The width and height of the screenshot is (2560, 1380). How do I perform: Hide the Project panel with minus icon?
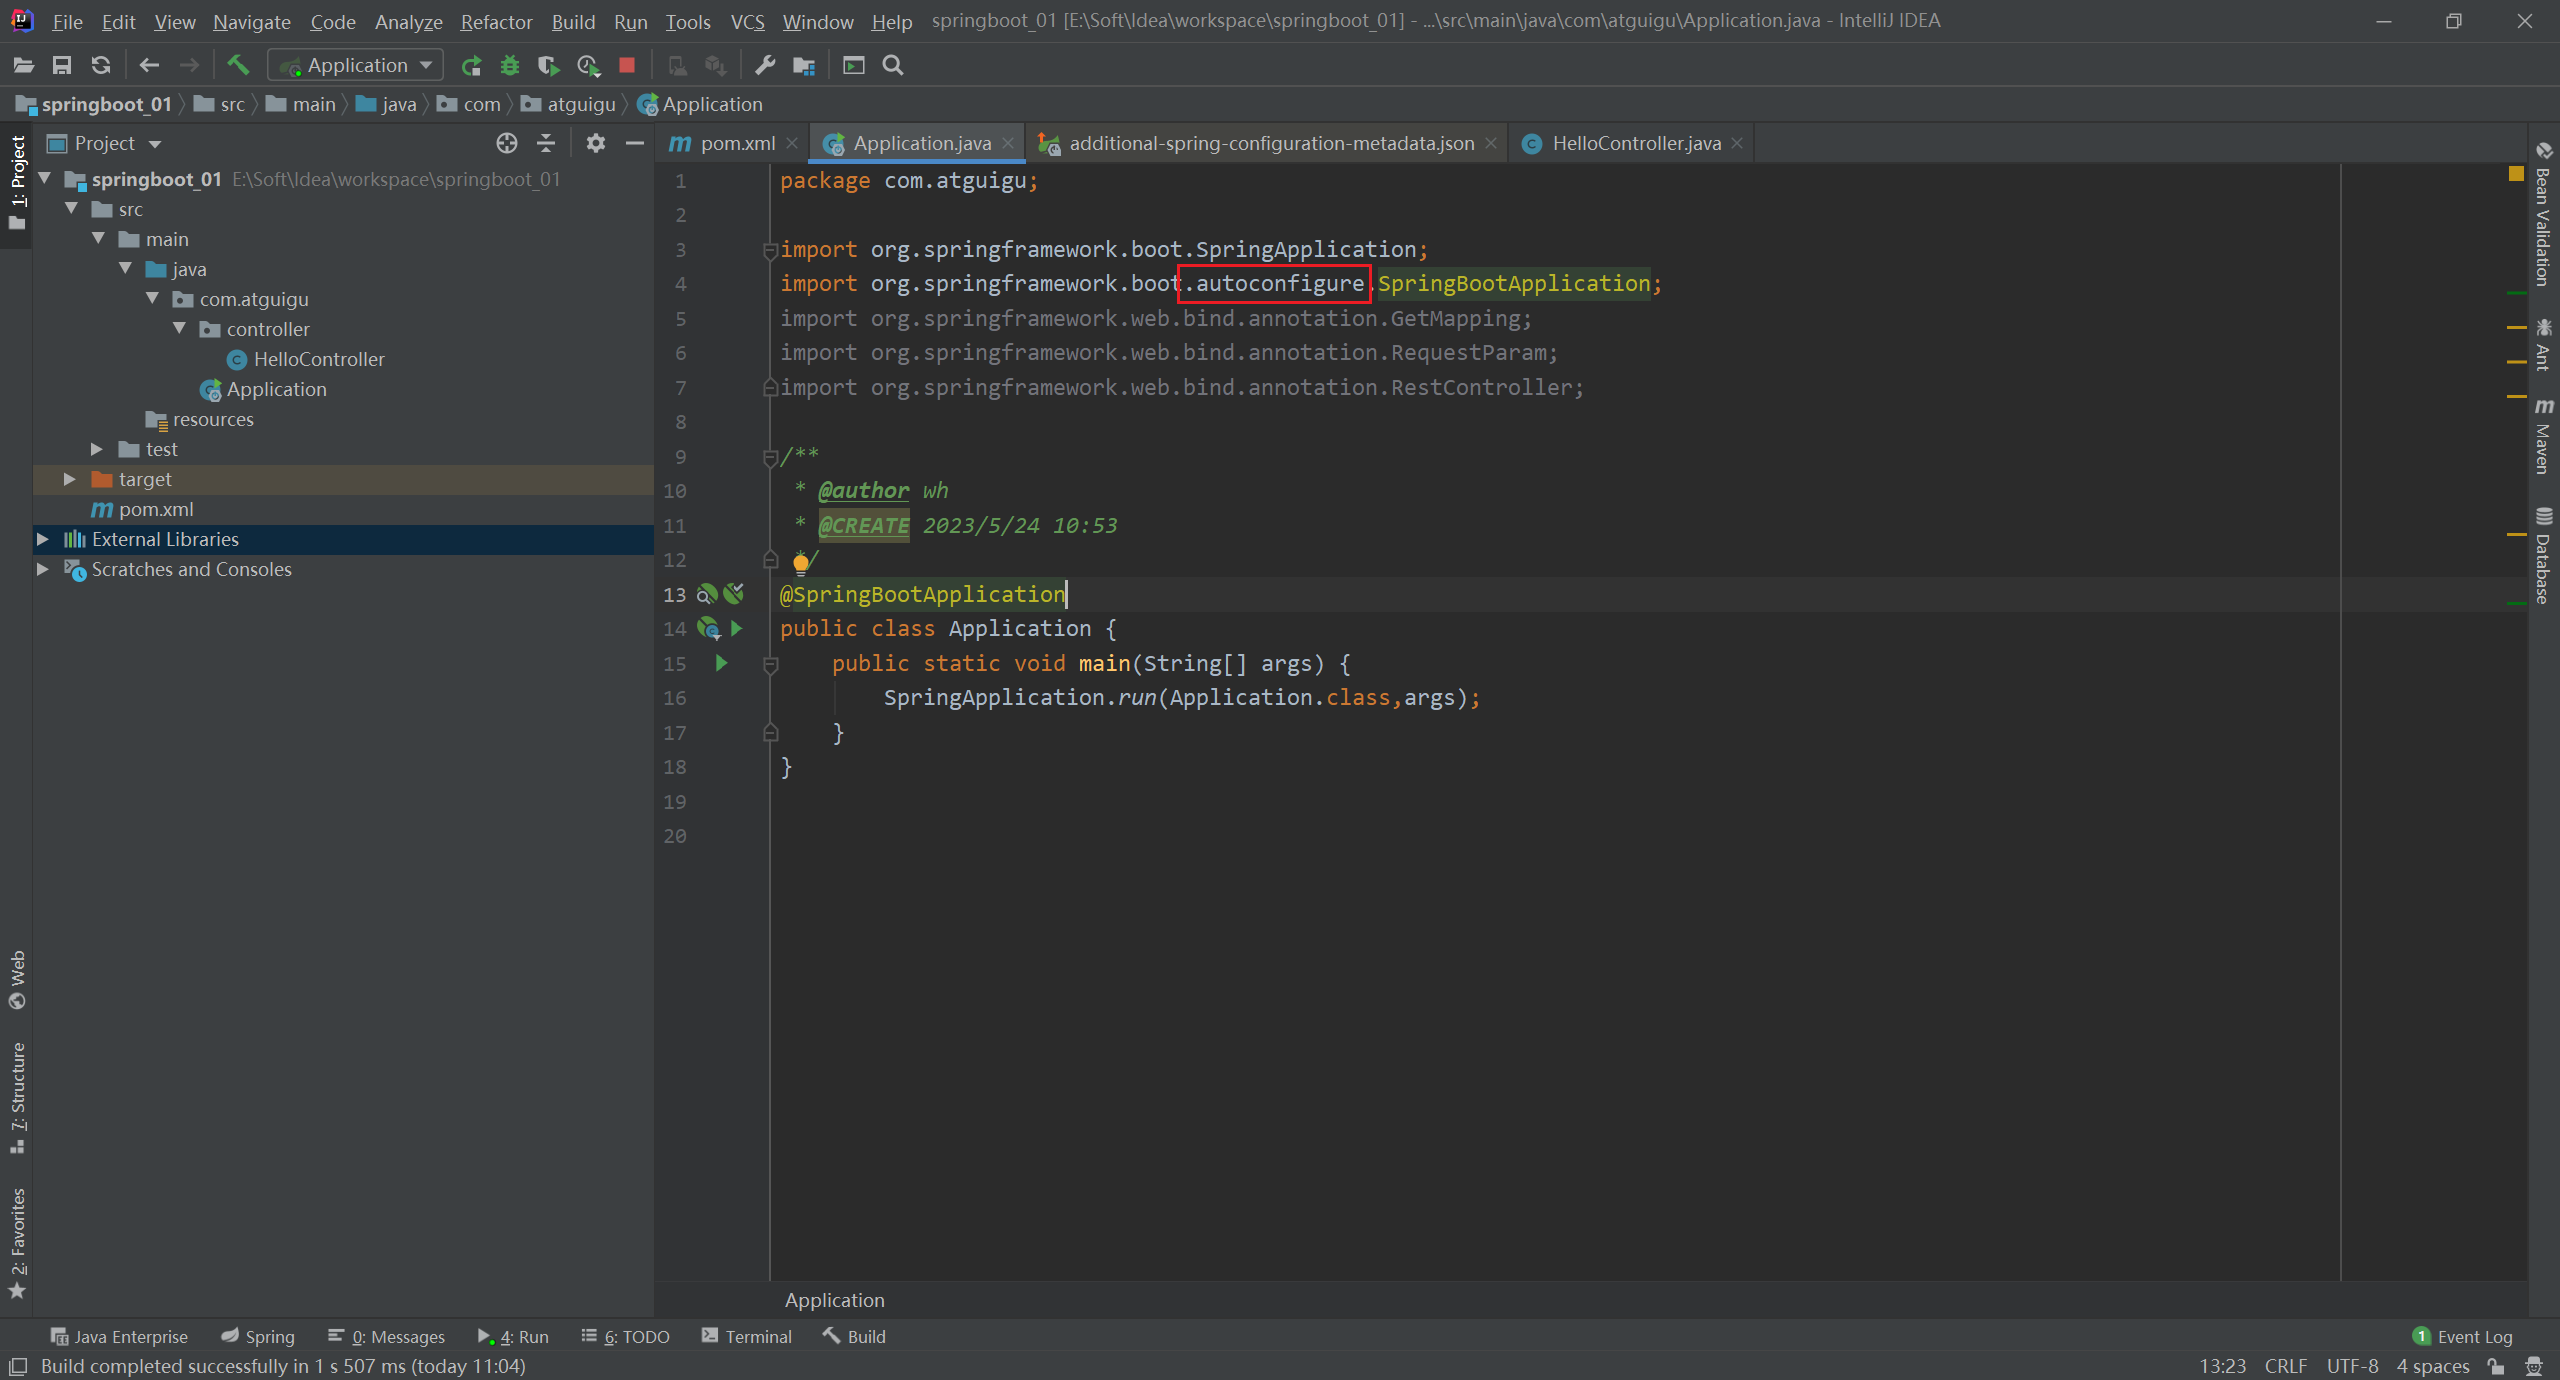[634, 143]
